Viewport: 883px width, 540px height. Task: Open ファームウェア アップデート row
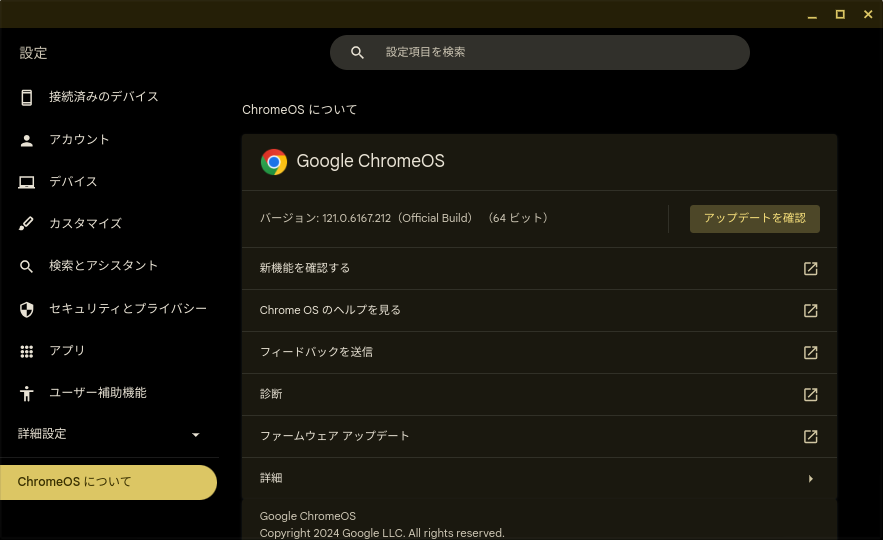click(x=539, y=436)
